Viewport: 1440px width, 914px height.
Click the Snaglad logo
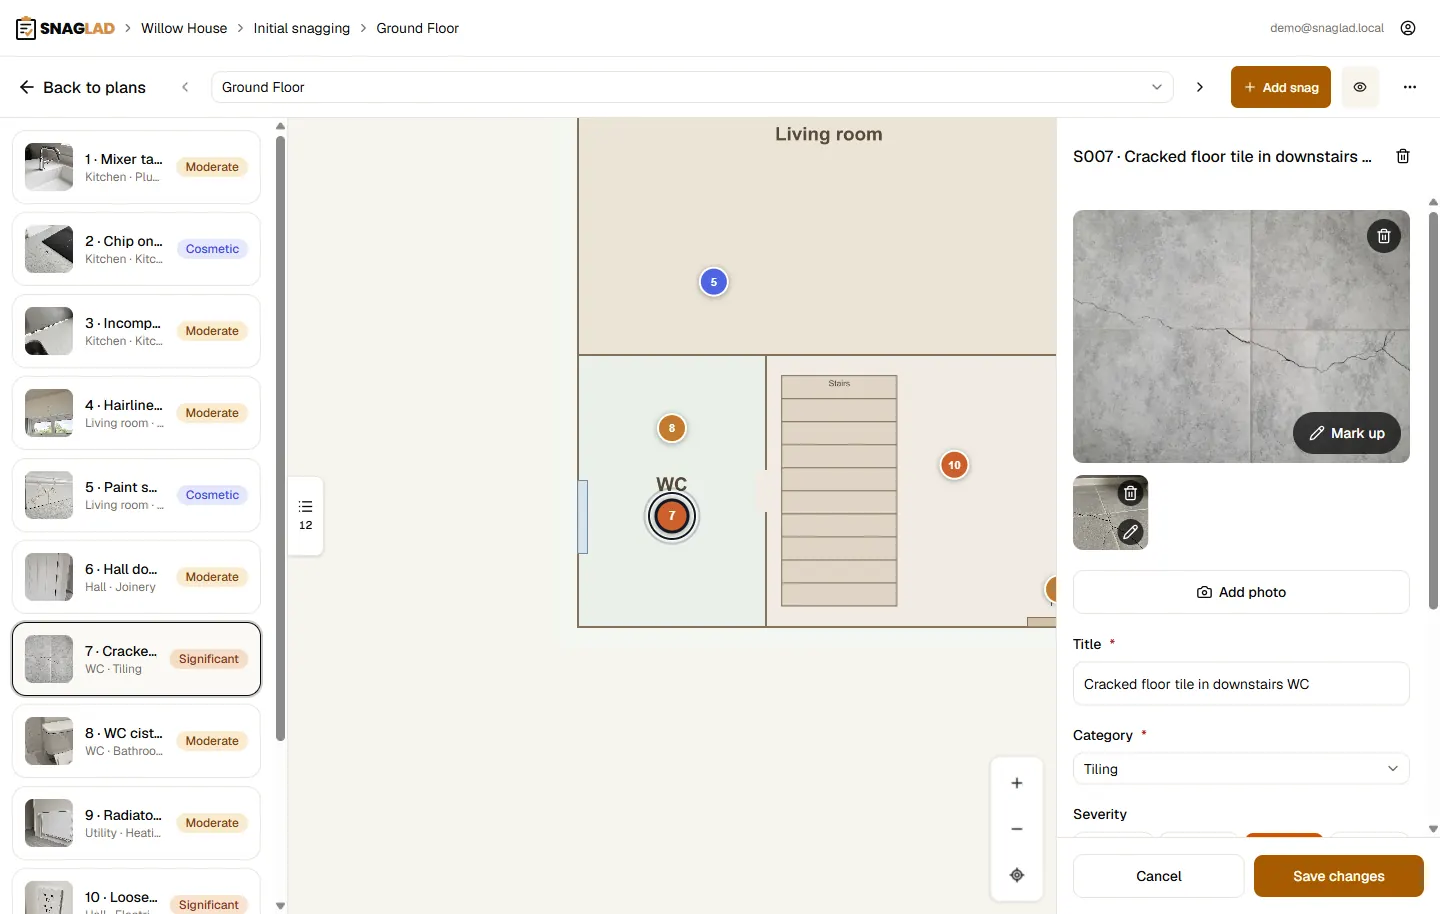click(65, 28)
